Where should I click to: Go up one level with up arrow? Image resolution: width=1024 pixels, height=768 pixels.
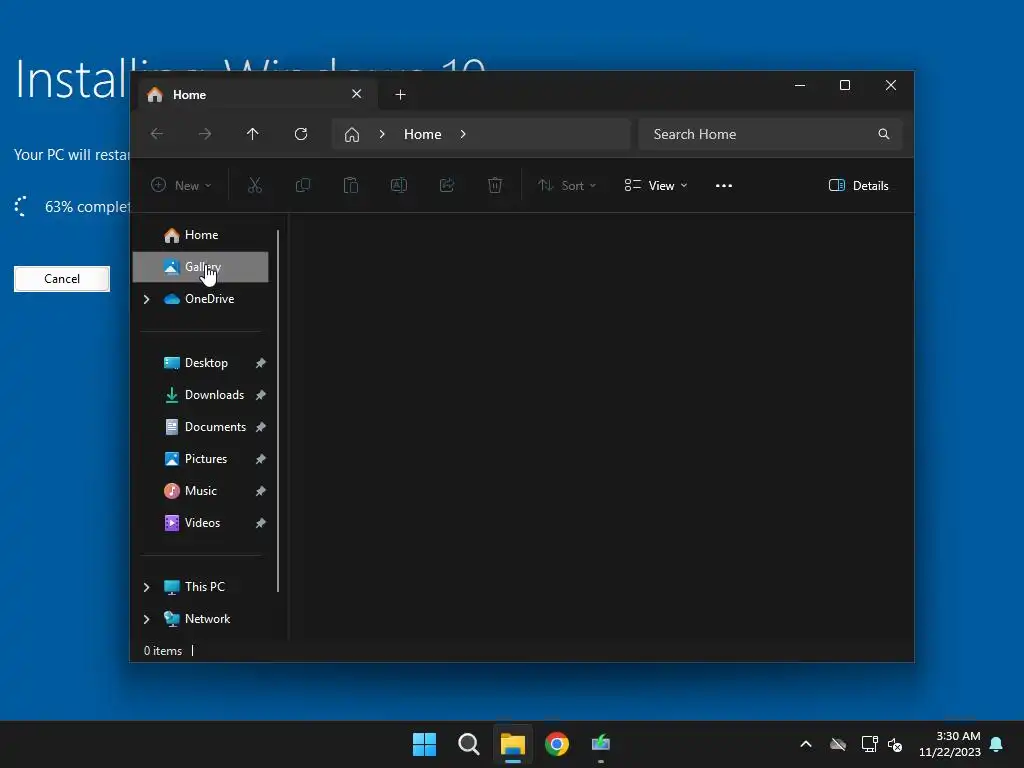(253, 134)
